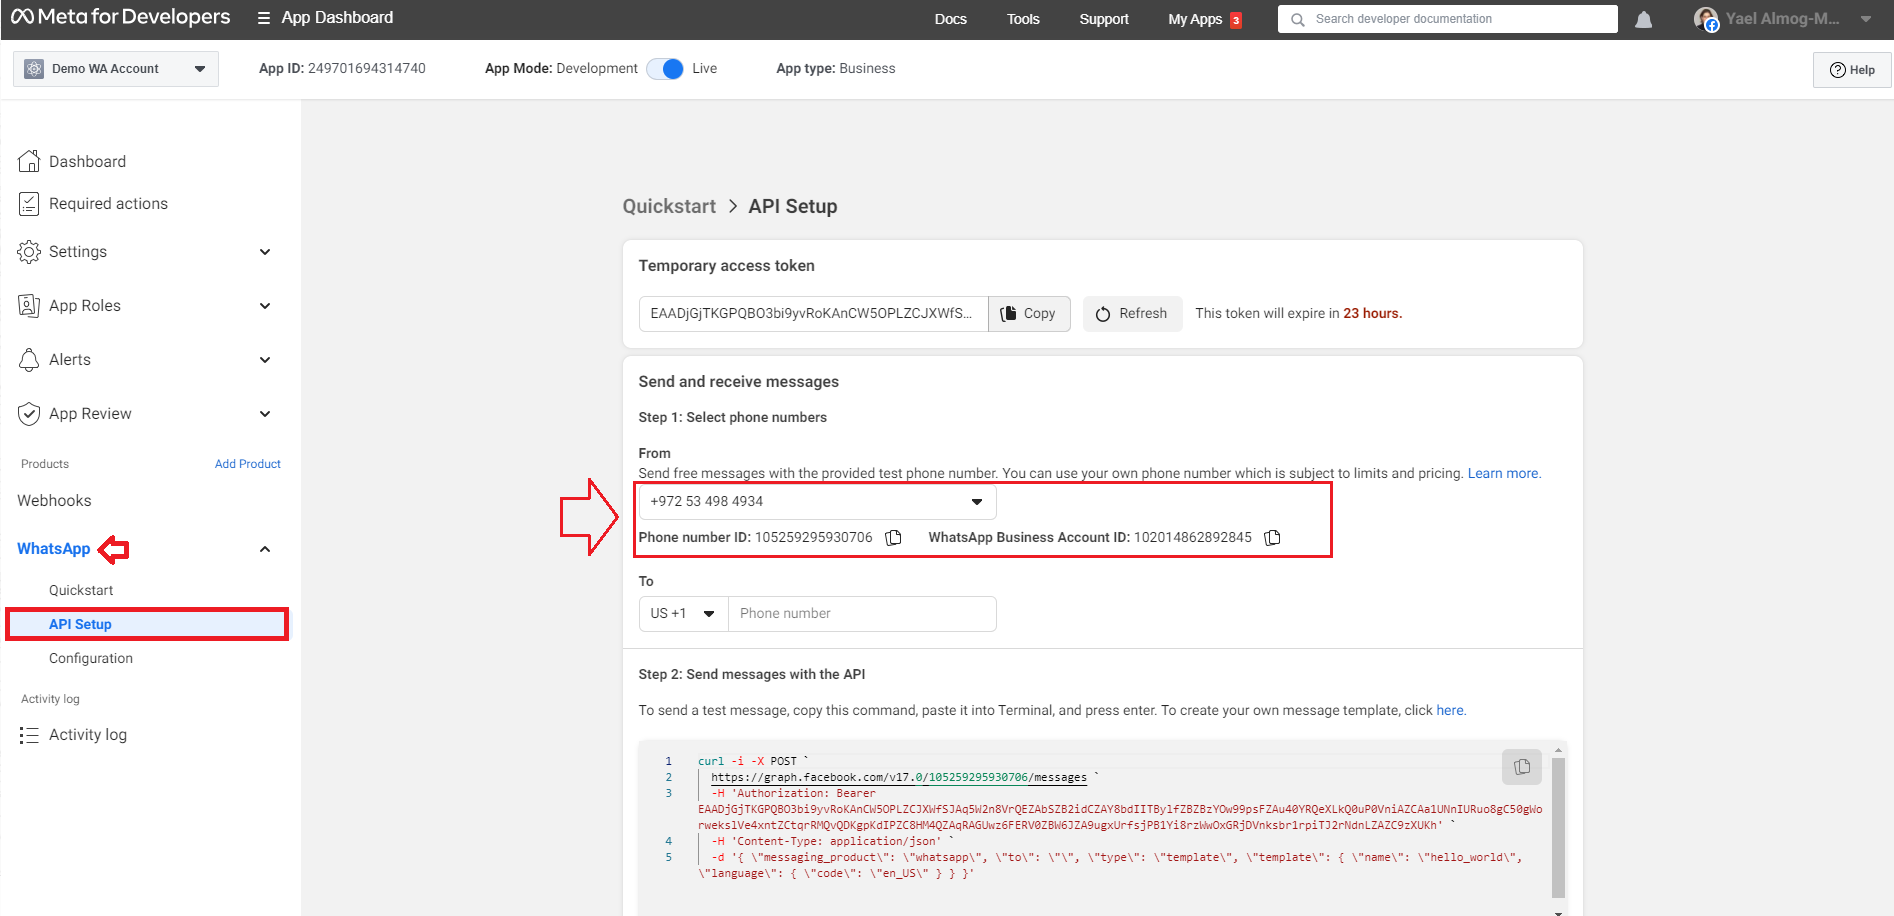
Task: Click the Required actions sidebar label
Action: (108, 204)
